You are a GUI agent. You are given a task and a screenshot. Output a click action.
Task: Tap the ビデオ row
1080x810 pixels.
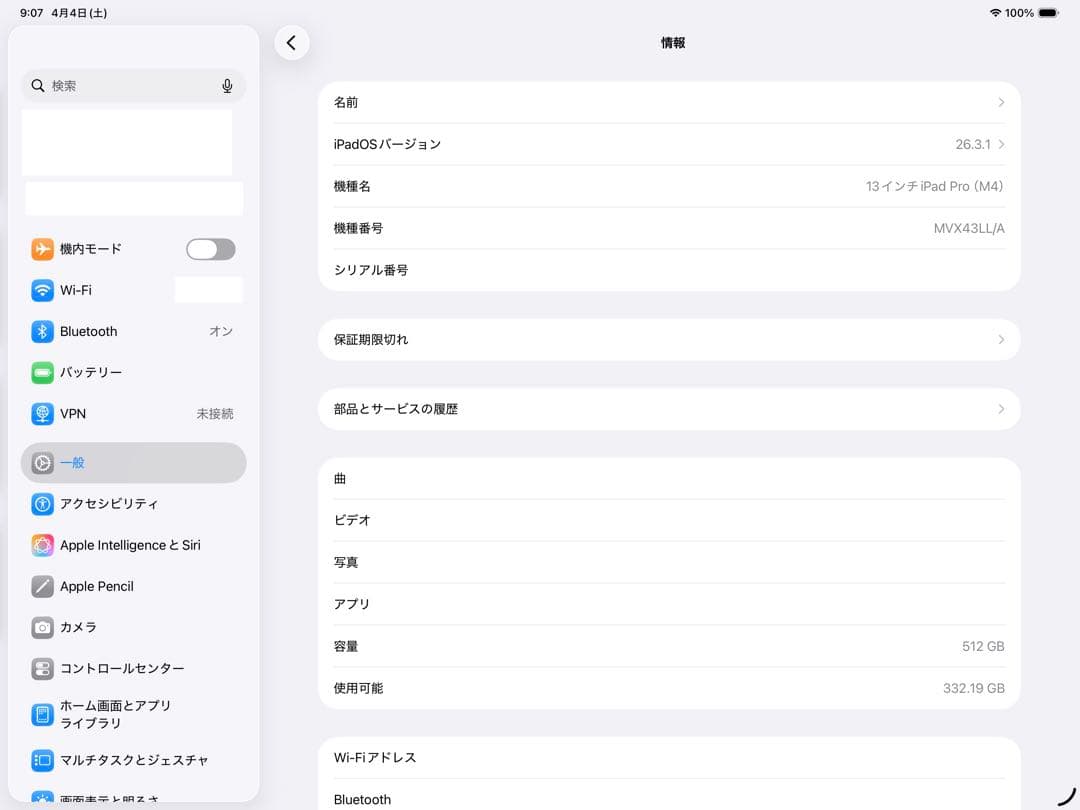(x=669, y=521)
